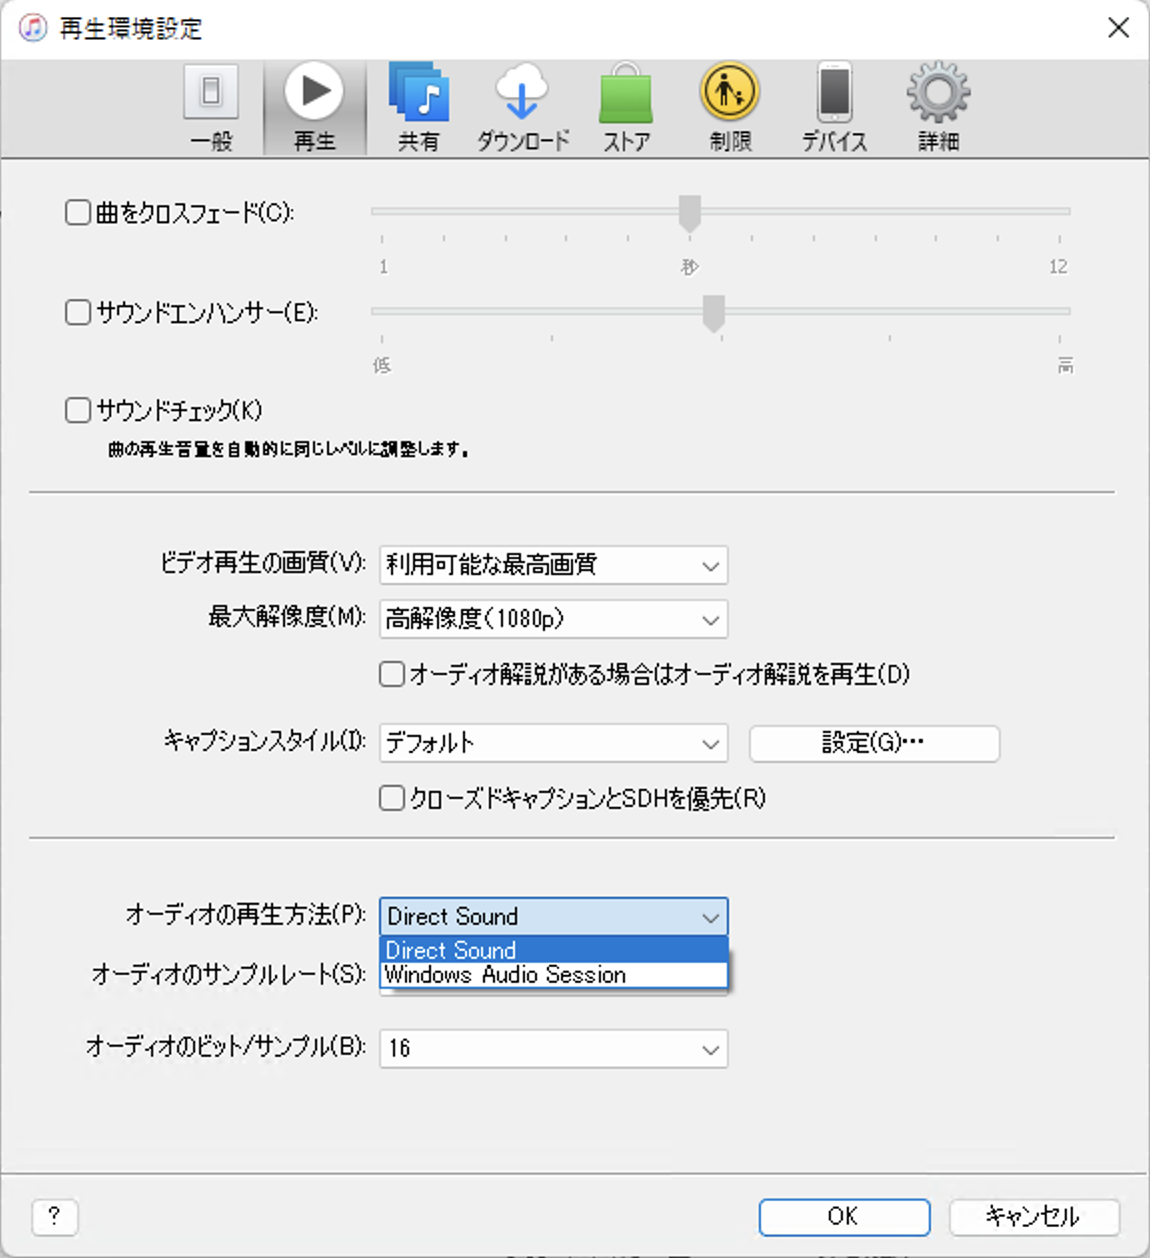Click the 設定(G) caption settings button
The image size is (1150, 1258).
click(874, 743)
